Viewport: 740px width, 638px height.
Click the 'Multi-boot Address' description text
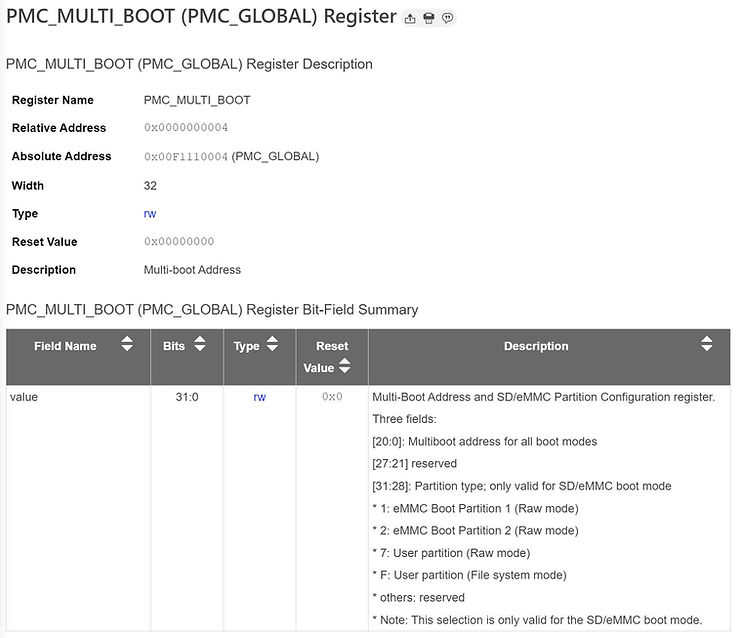click(192, 270)
